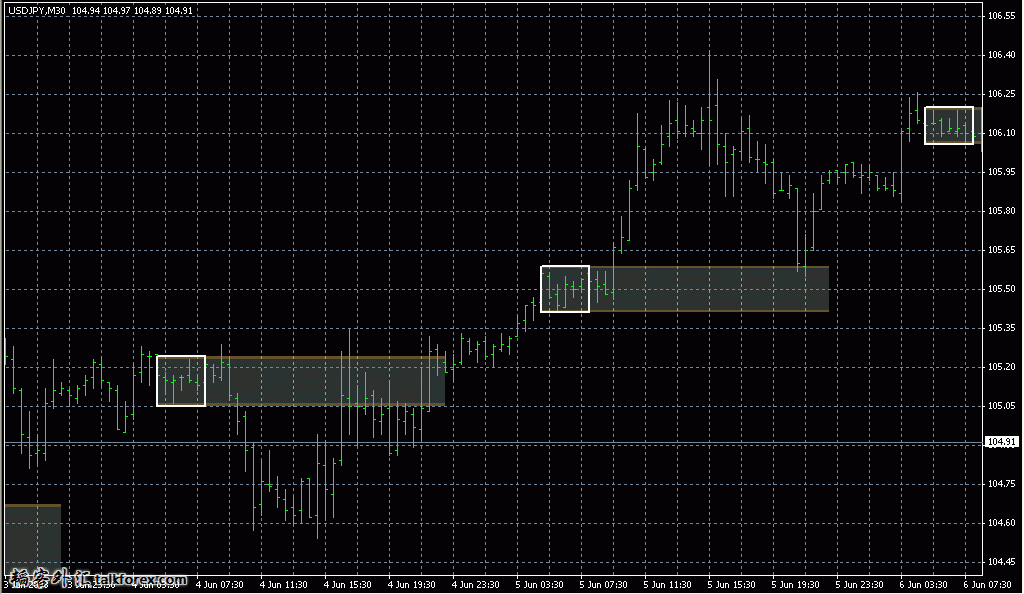Click the OHLC values 104.94 104.97 104.89 104.91

tap(133, 11)
